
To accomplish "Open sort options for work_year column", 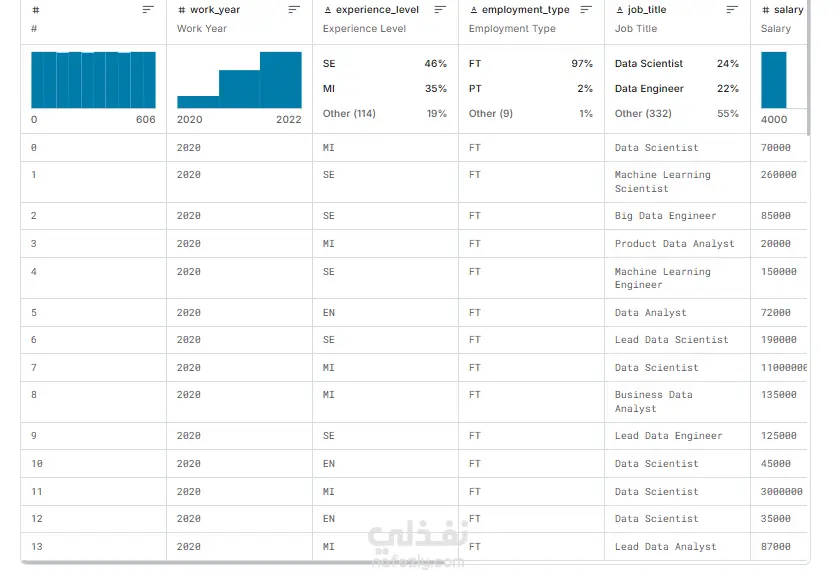I will pyautogui.click(x=294, y=10).
